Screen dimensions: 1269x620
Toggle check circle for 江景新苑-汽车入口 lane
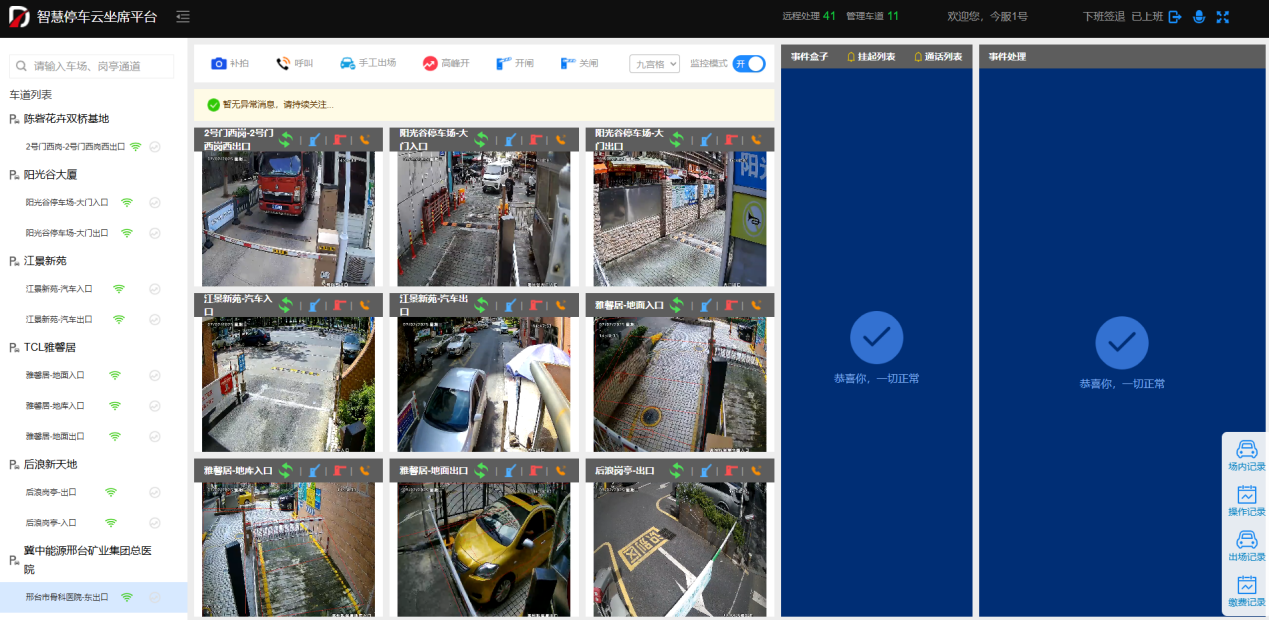coord(155,289)
